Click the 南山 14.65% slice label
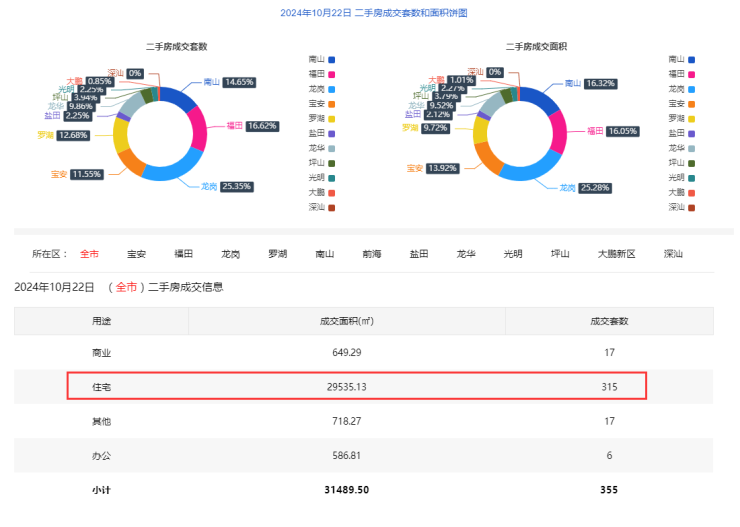The height and width of the screenshot is (527, 740). (230, 82)
